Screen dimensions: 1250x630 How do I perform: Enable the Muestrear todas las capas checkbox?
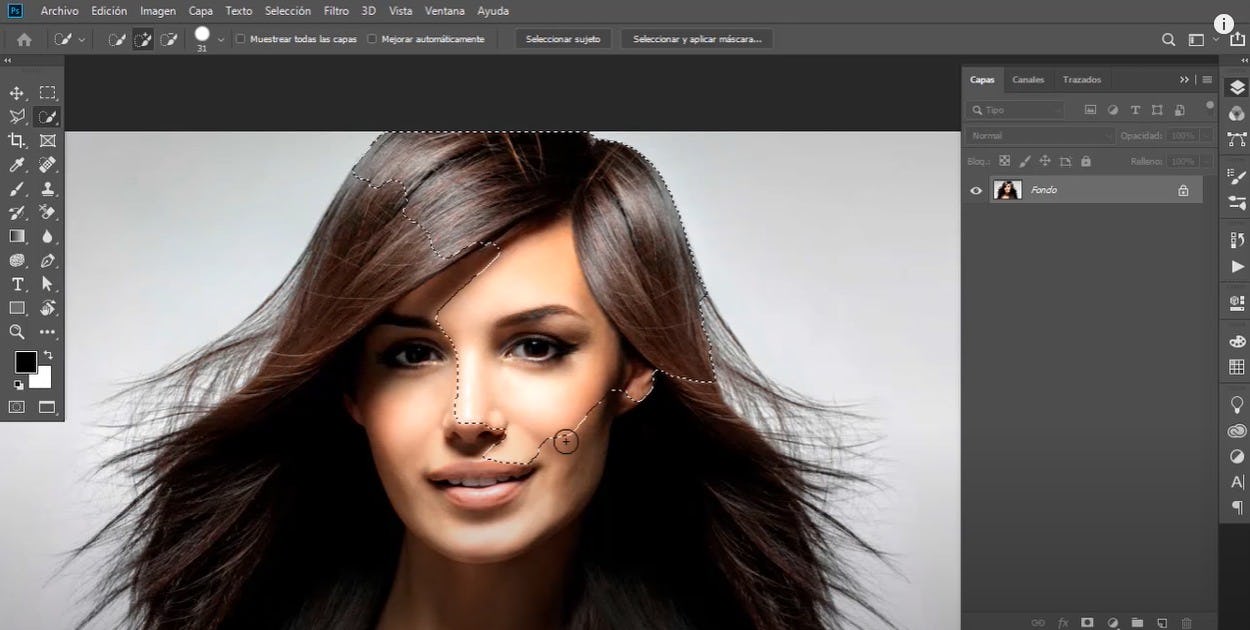click(239, 39)
